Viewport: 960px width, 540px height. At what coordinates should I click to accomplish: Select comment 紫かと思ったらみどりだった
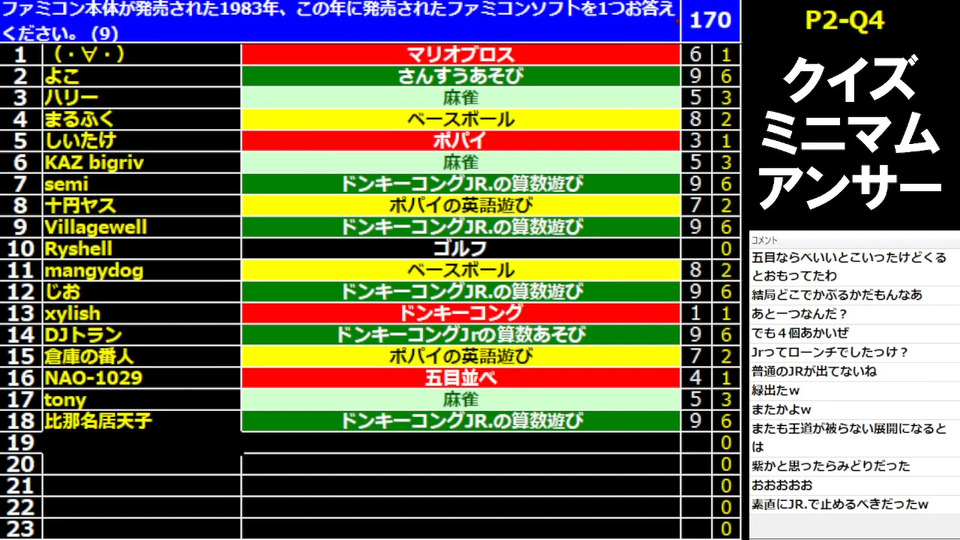pyautogui.click(x=831, y=466)
